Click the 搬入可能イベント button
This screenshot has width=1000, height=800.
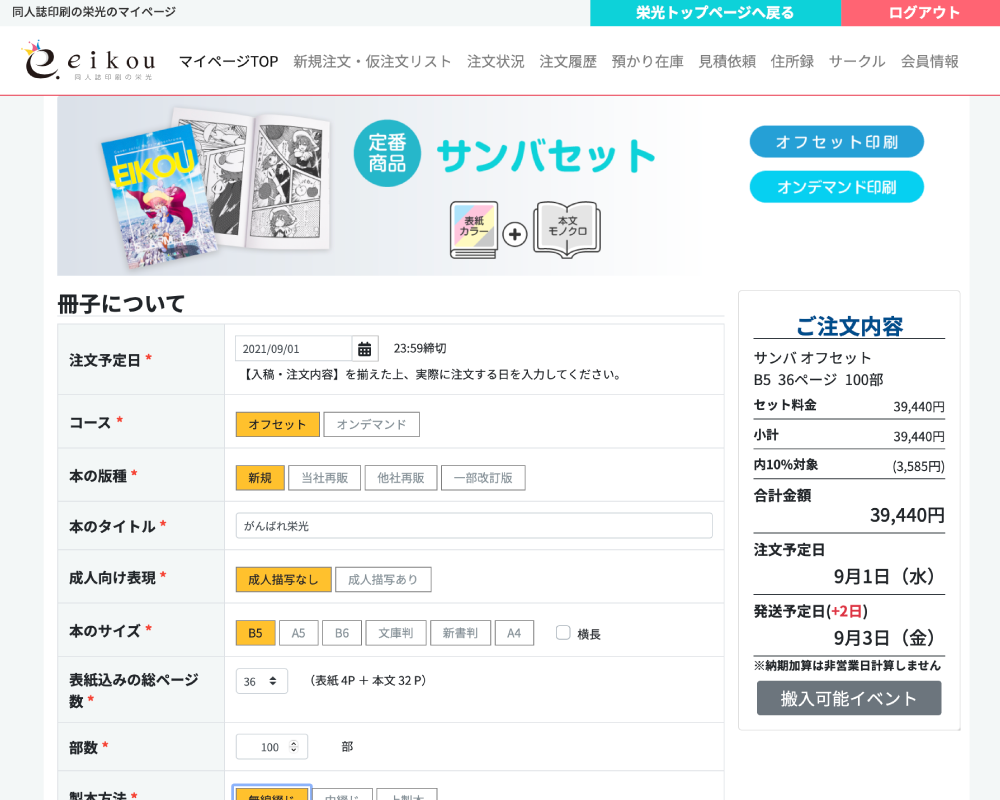pos(848,698)
